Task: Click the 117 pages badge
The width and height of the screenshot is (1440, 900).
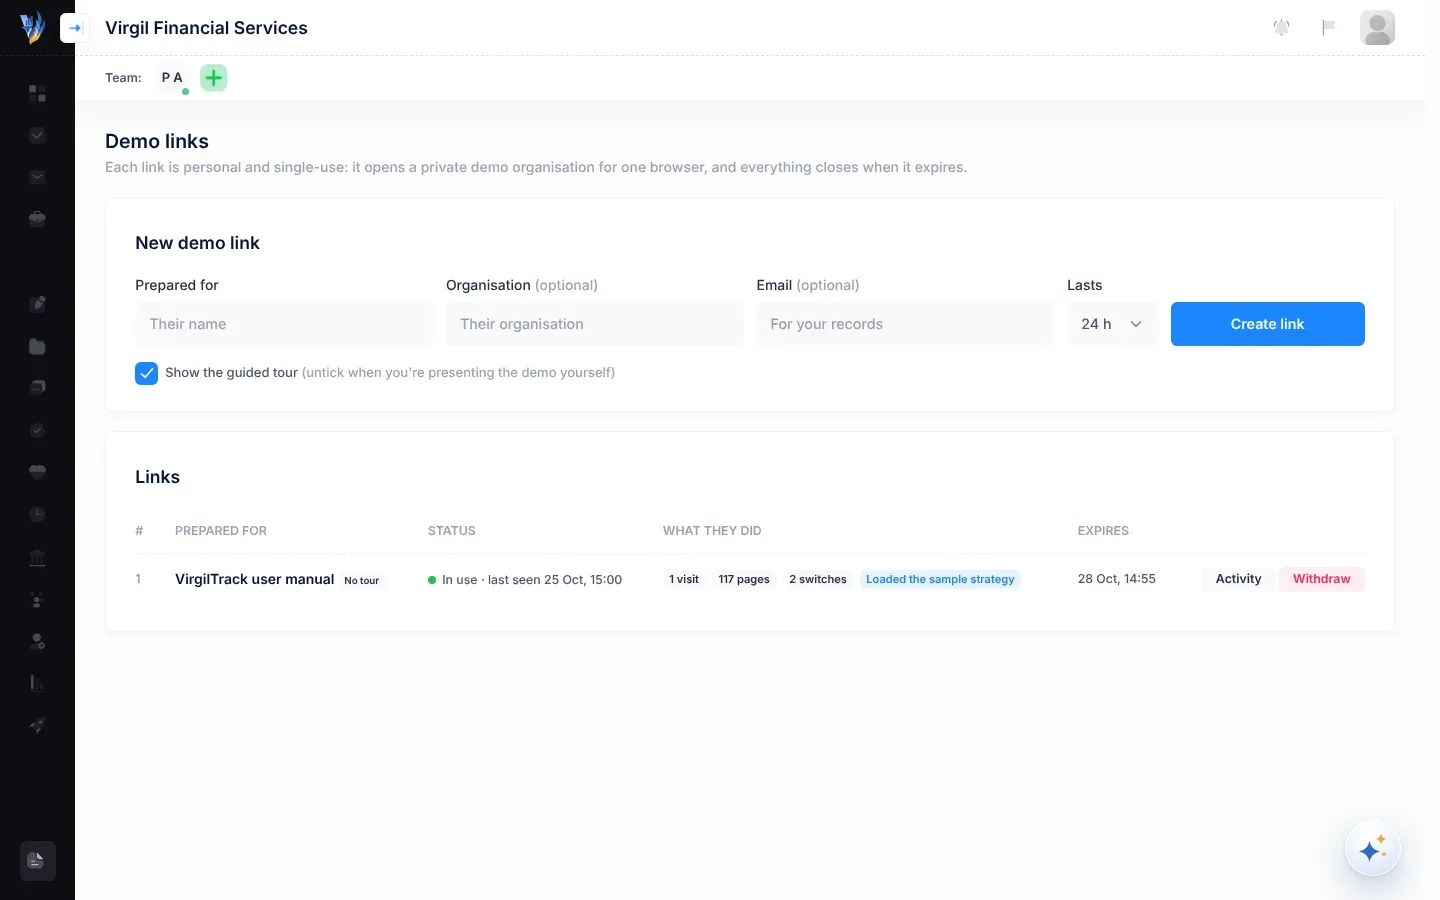Action: 744,579
